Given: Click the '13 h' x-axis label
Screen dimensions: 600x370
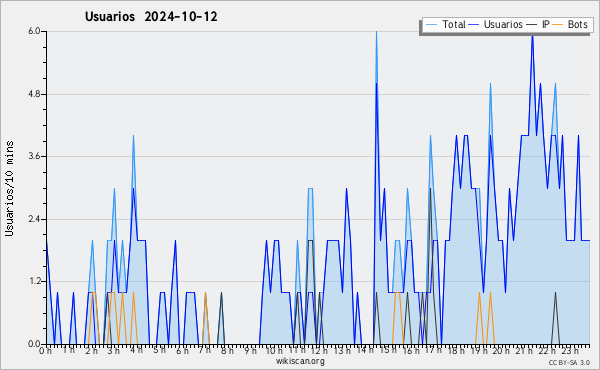Looking at the screenshot, I should [342, 351].
